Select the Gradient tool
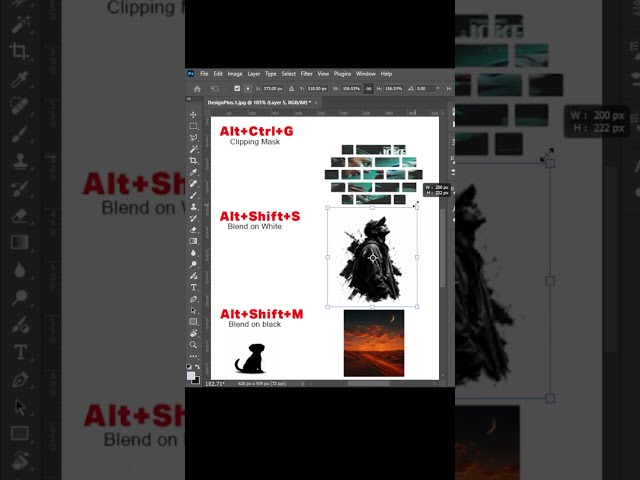 click(193, 241)
